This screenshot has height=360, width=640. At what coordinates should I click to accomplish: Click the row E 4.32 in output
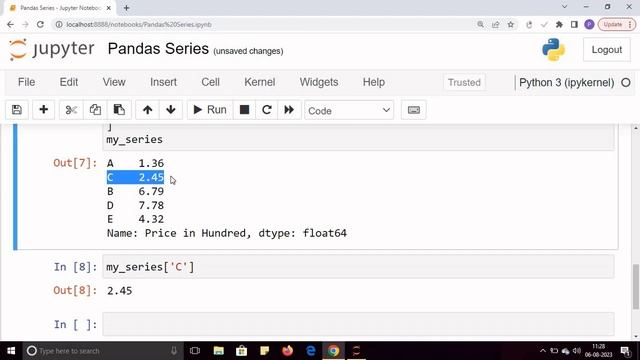click(x=135, y=219)
